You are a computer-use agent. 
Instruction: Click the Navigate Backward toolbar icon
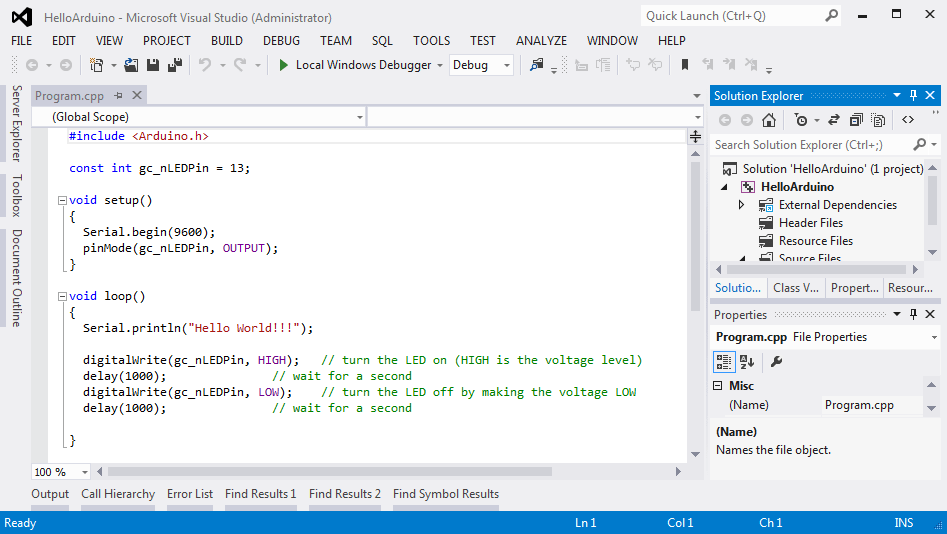coord(32,65)
